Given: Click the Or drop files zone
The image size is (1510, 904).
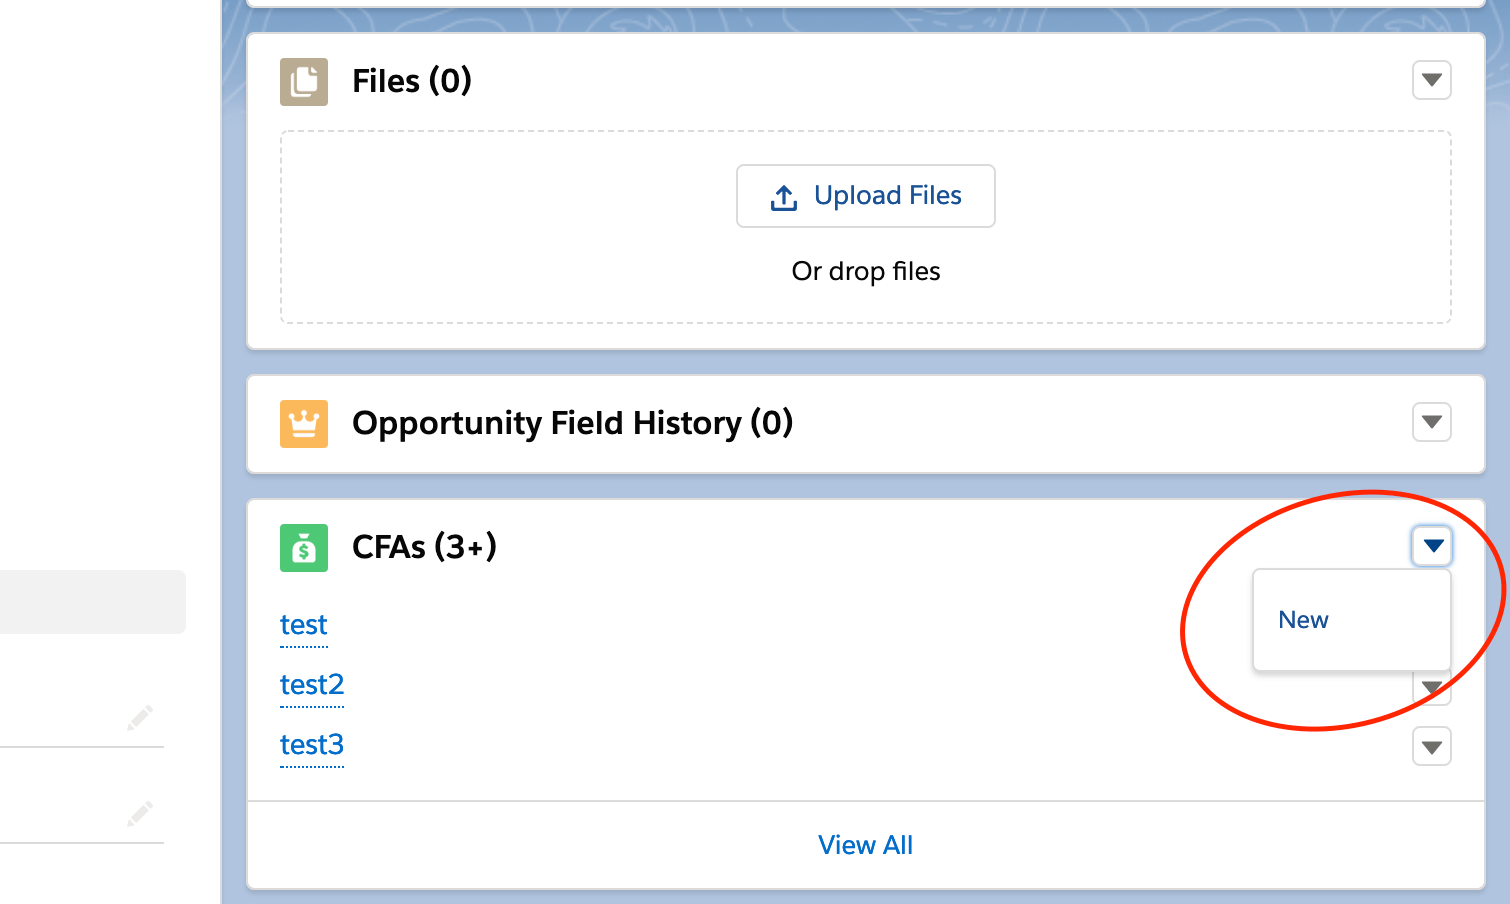Looking at the screenshot, I should pos(865,272).
